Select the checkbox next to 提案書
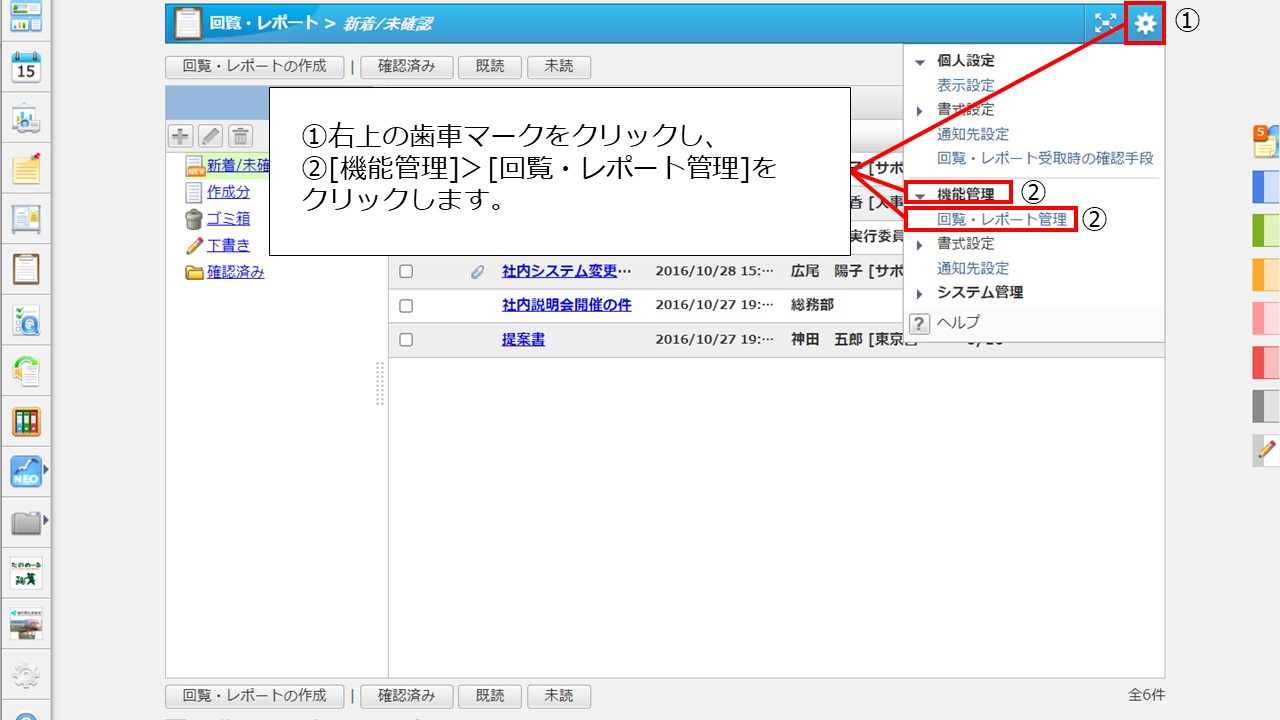 point(406,340)
